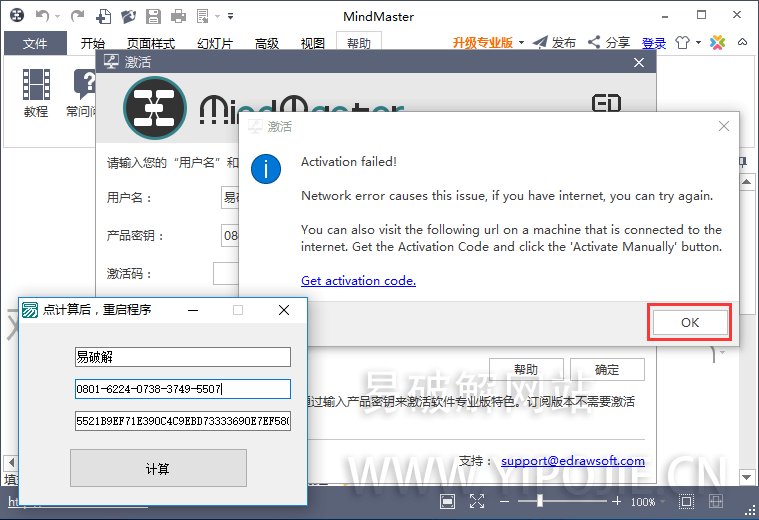The height and width of the screenshot is (520, 759).
Task: Click the 易破解 username field in keygen
Action: (183, 357)
